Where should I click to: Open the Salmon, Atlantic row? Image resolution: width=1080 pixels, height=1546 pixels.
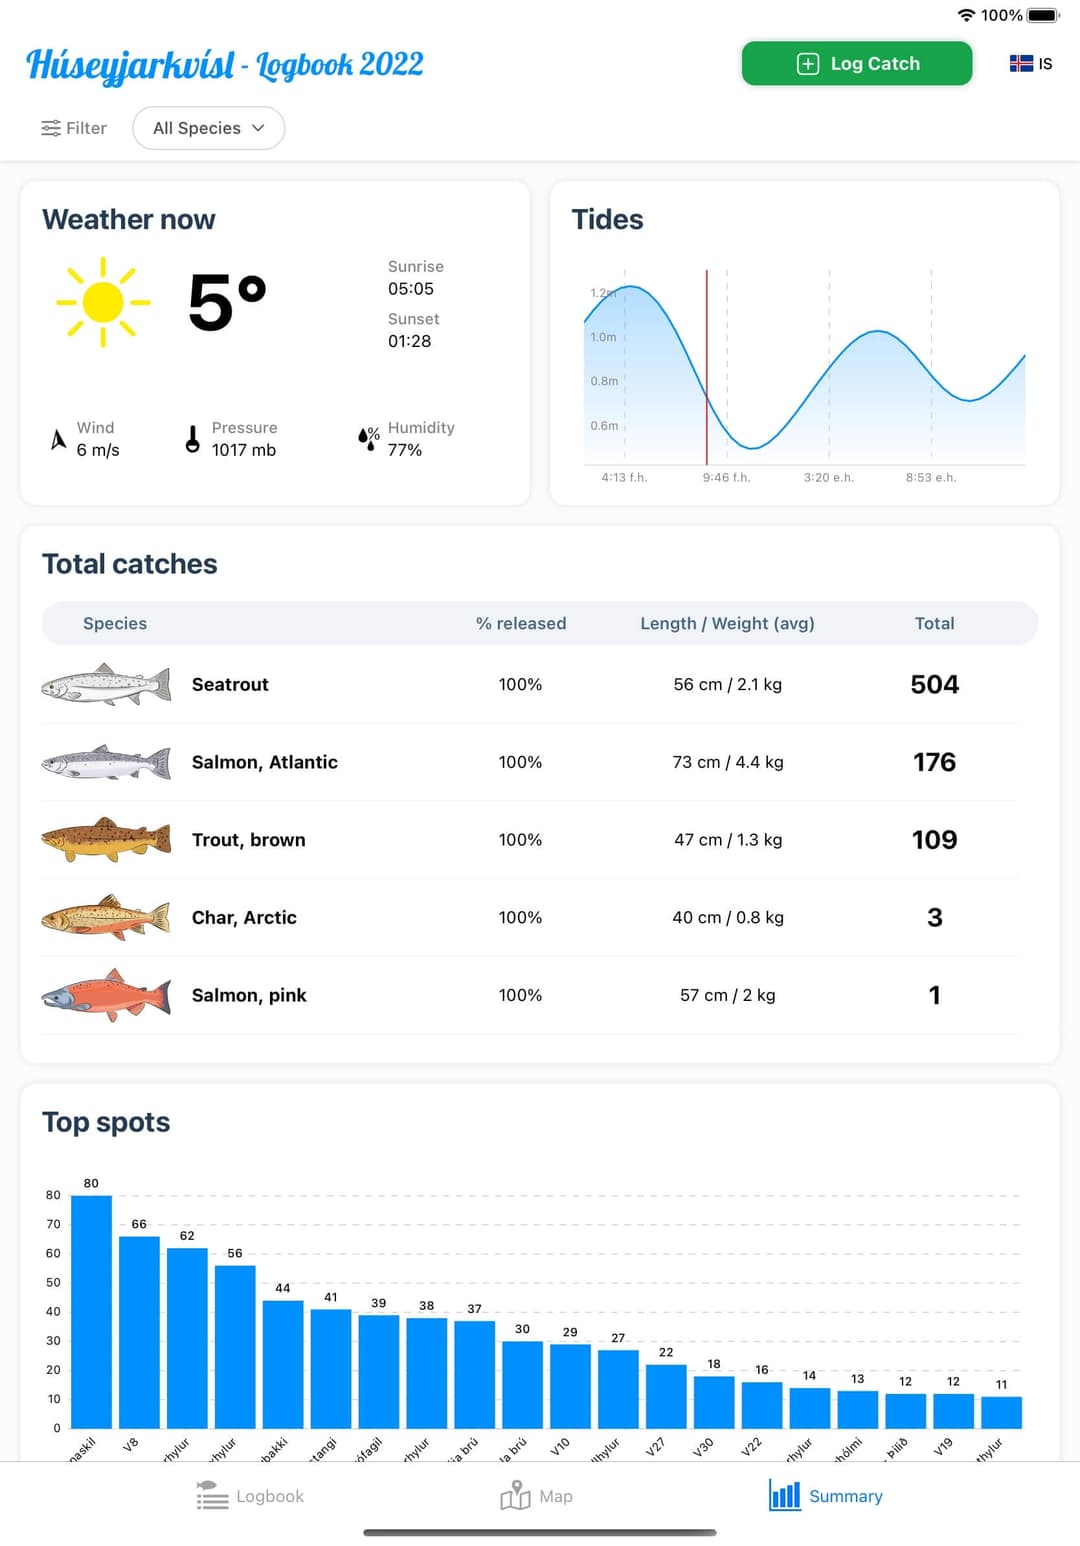click(530, 762)
